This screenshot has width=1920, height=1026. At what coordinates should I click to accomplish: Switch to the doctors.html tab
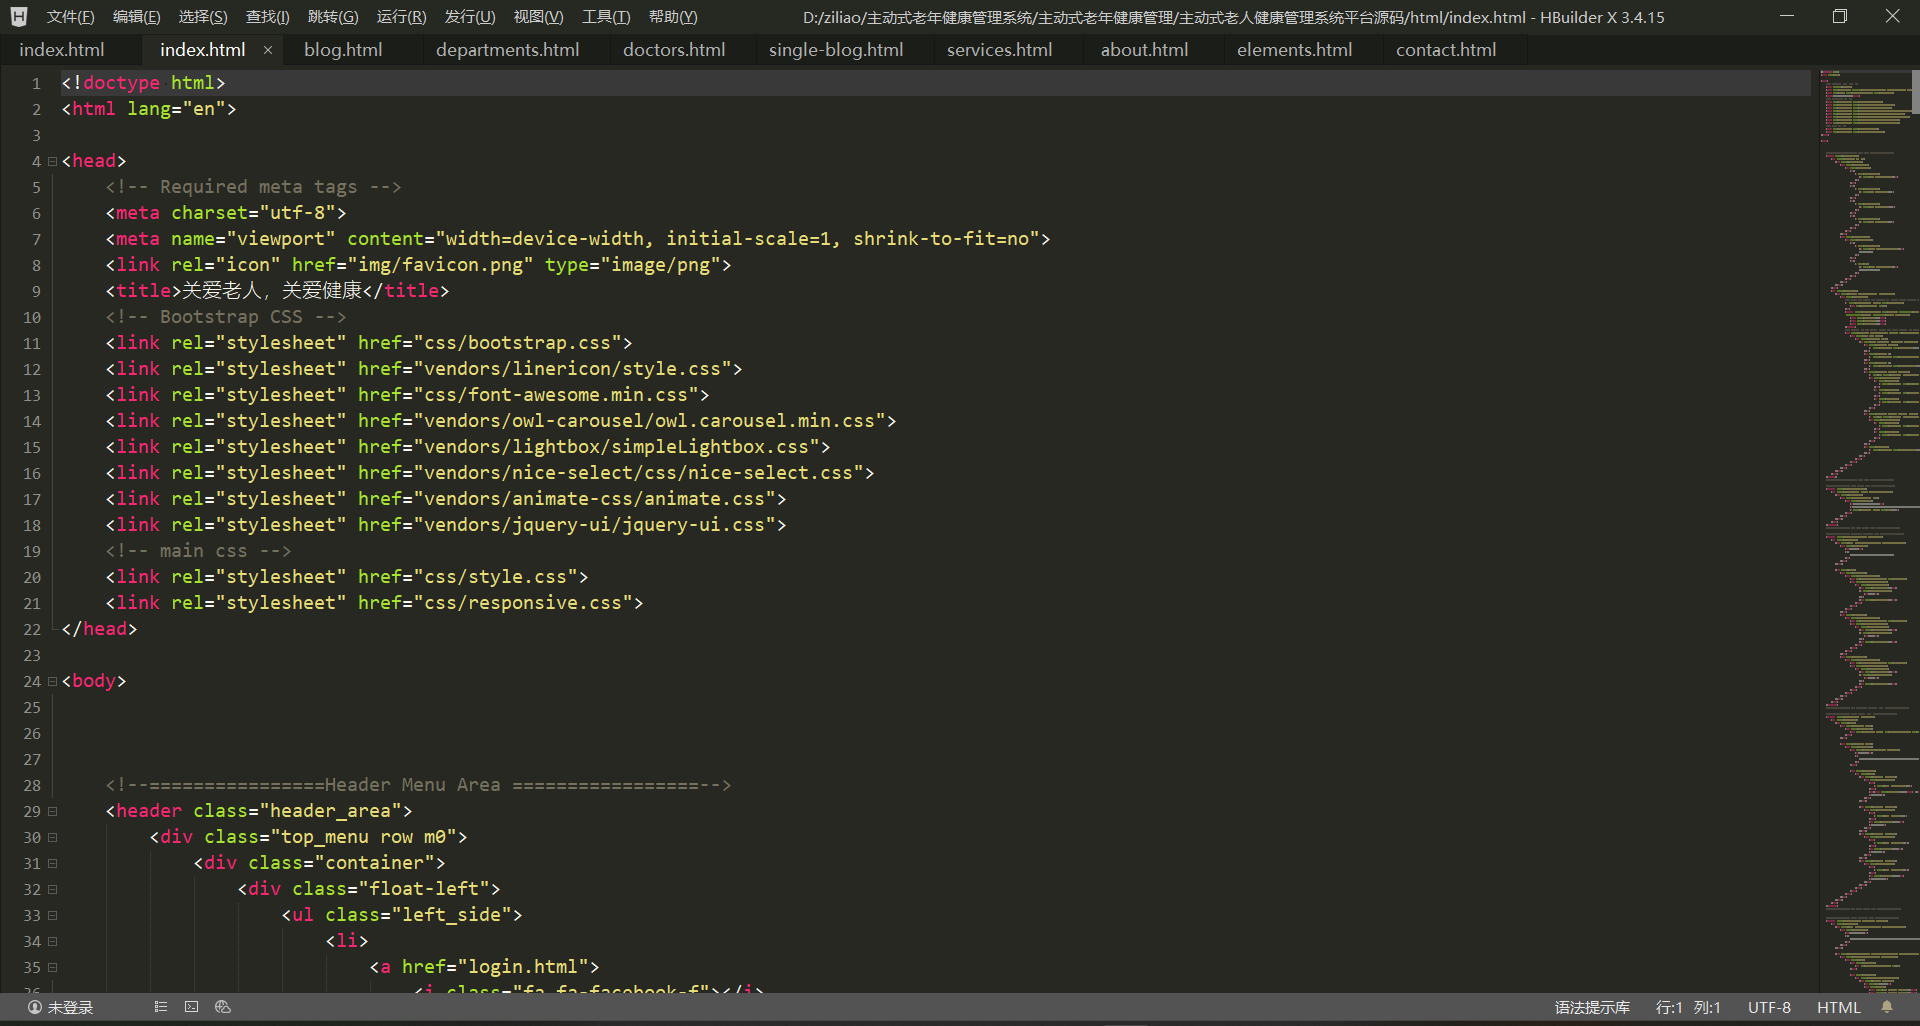674,50
